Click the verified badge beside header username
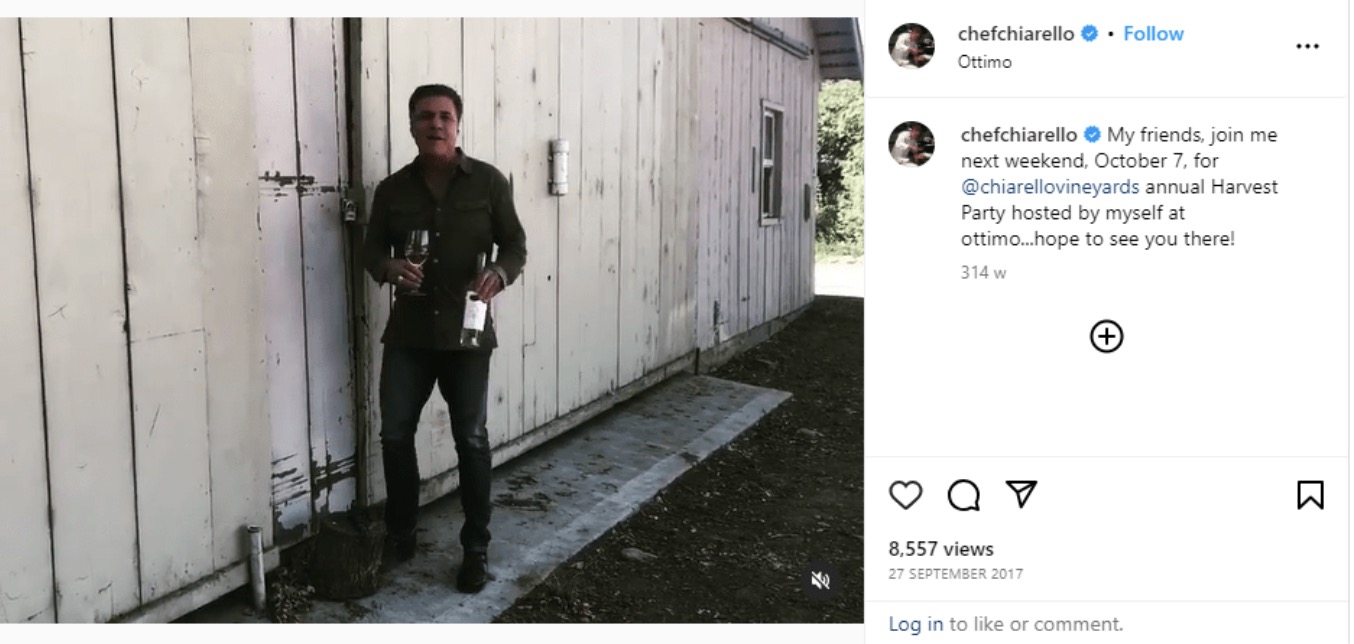Viewport: 1354px width, 644px height. (1090, 34)
